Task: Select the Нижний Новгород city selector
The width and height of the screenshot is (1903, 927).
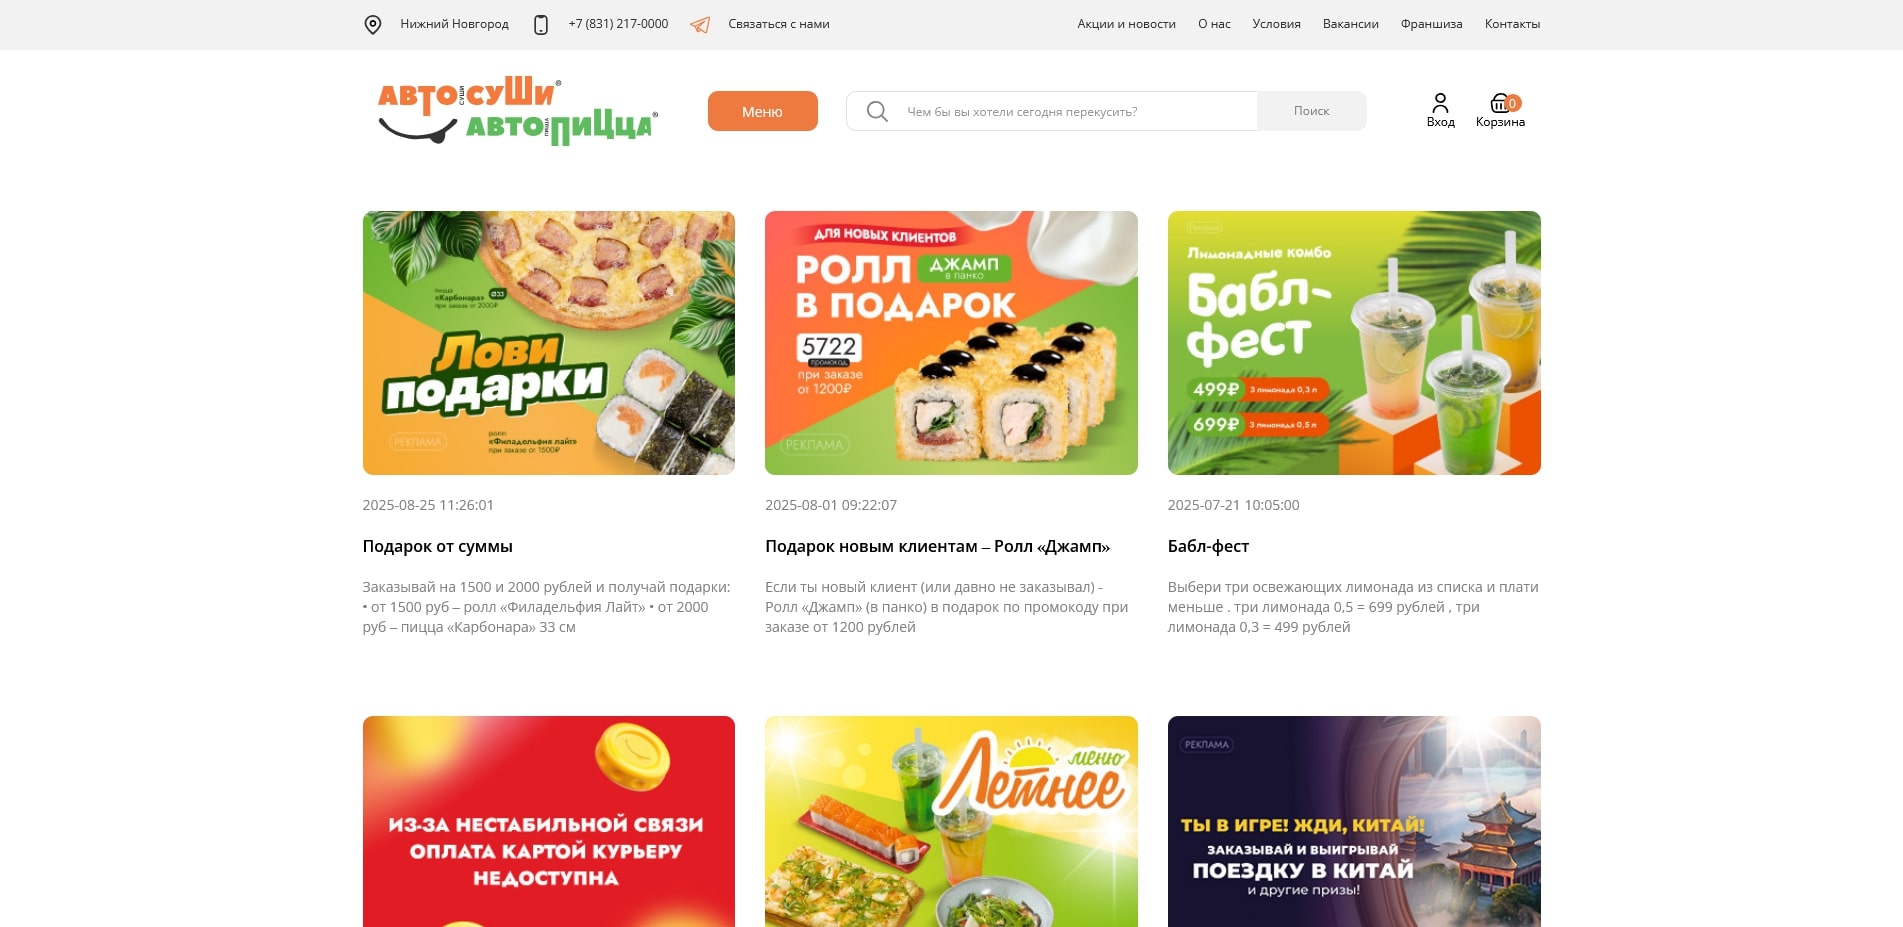Action: pos(454,24)
